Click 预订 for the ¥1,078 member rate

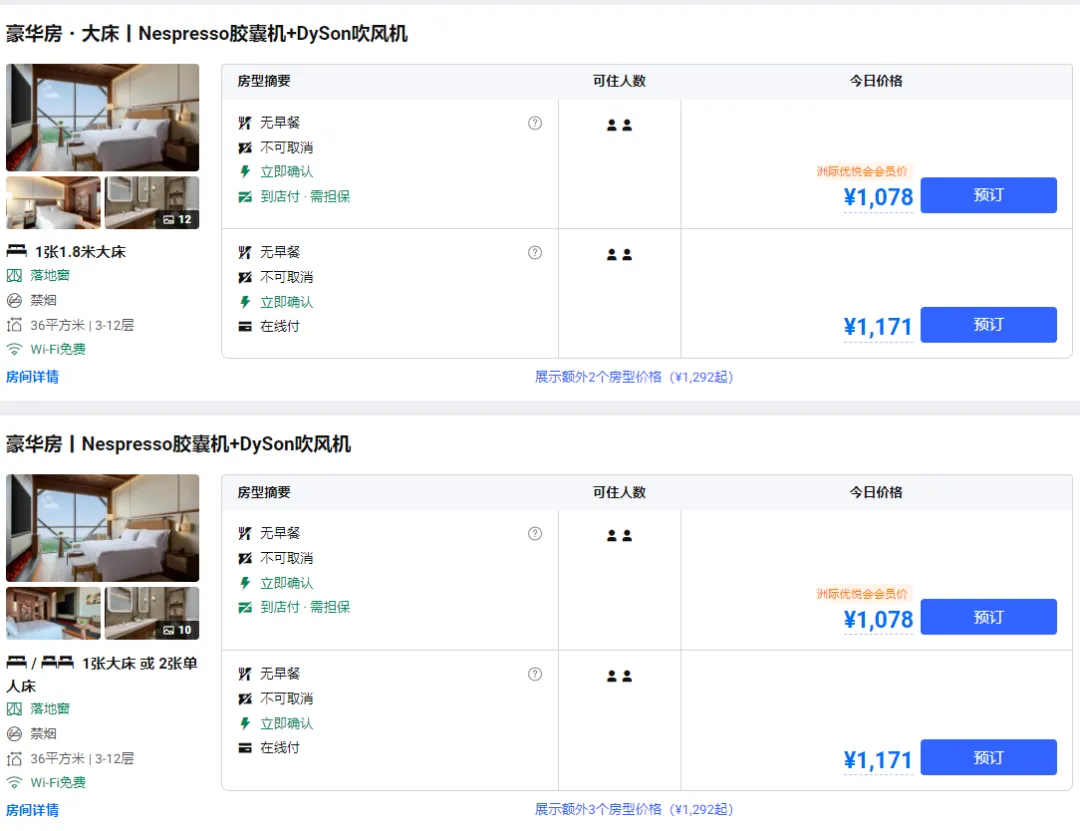[x=988, y=195]
